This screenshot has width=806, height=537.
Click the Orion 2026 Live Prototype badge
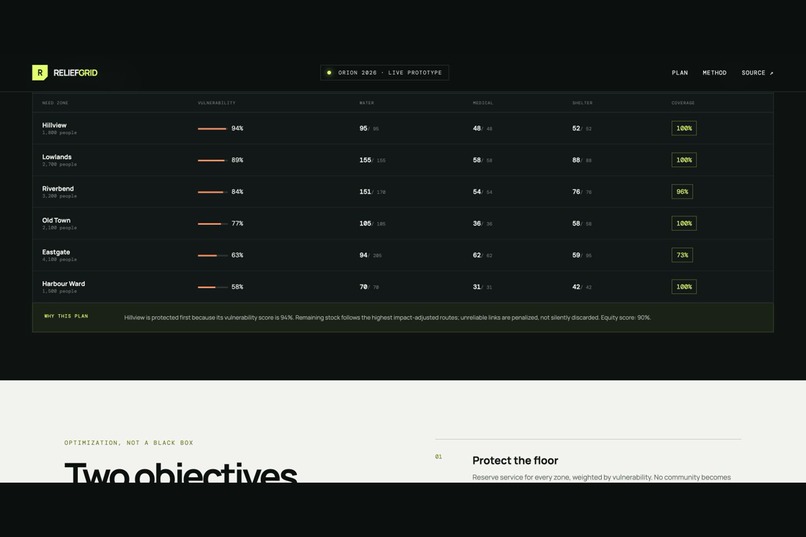click(x=384, y=72)
